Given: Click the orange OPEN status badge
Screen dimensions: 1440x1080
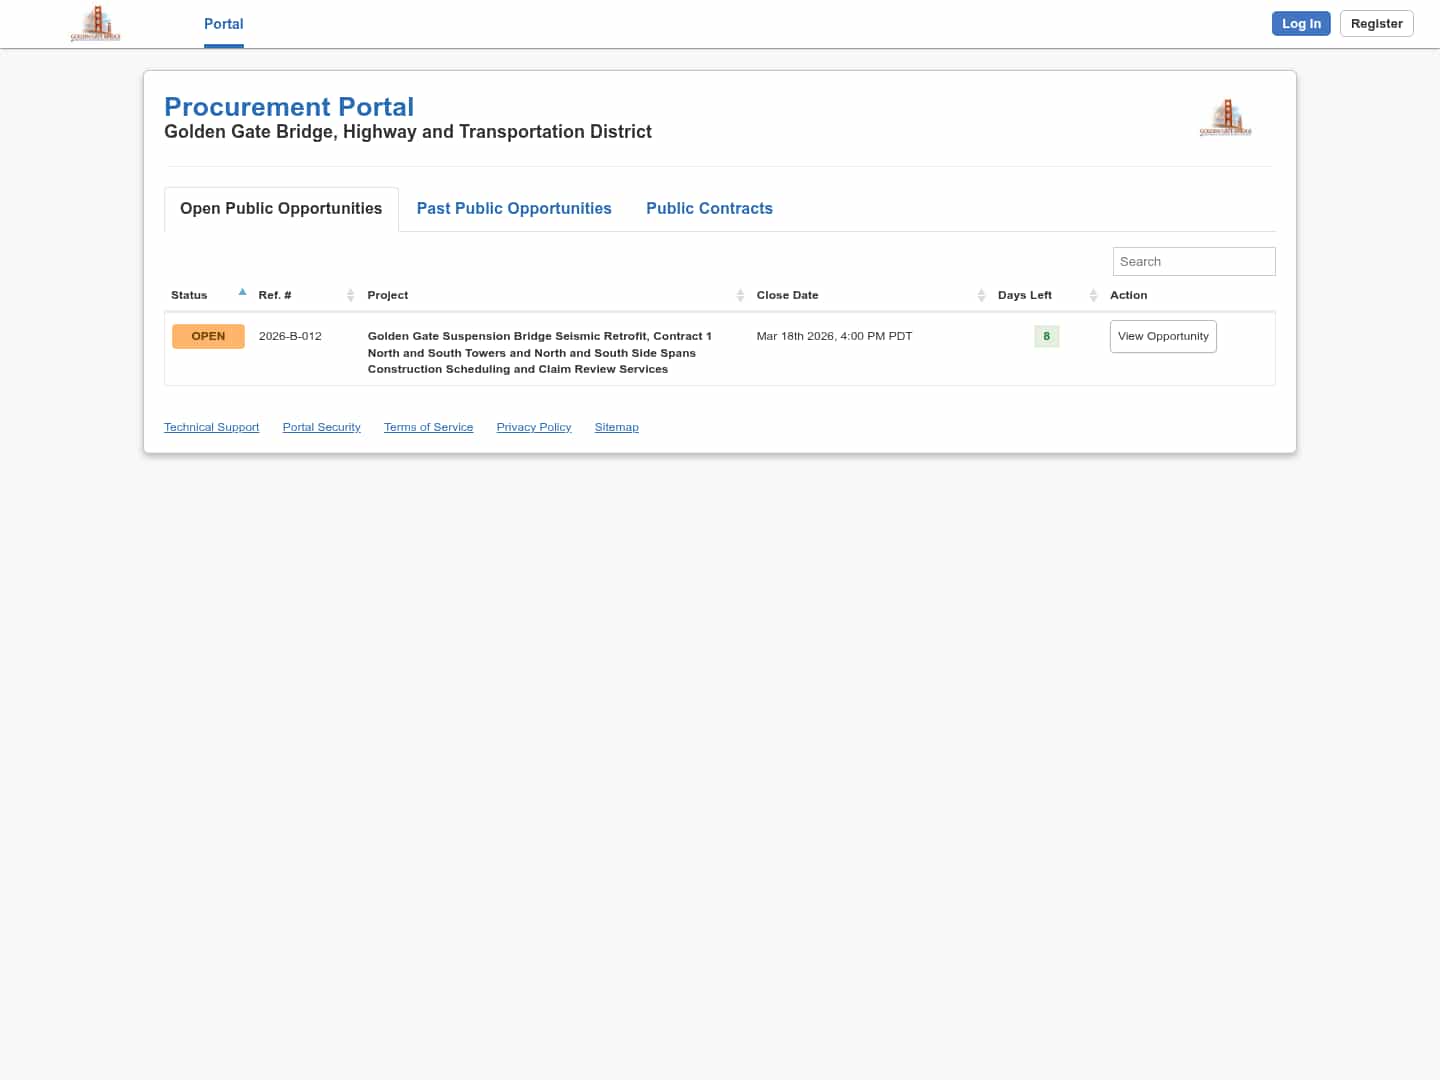Looking at the screenshot, I should [208, 336].
